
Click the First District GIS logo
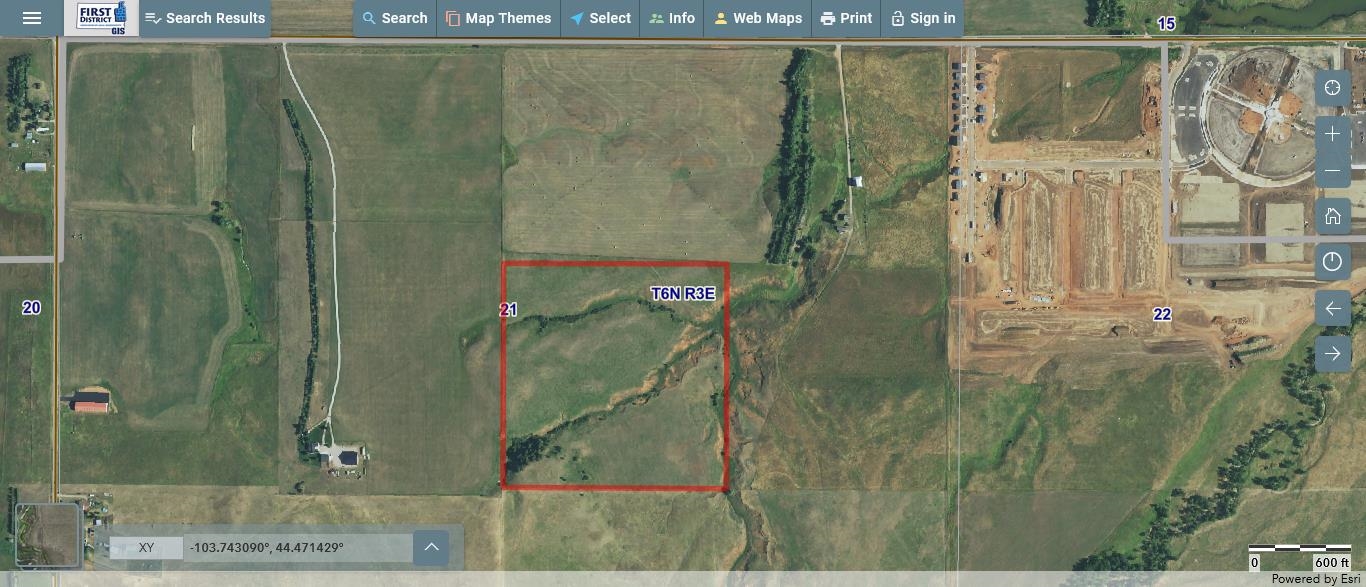[101, 17]
